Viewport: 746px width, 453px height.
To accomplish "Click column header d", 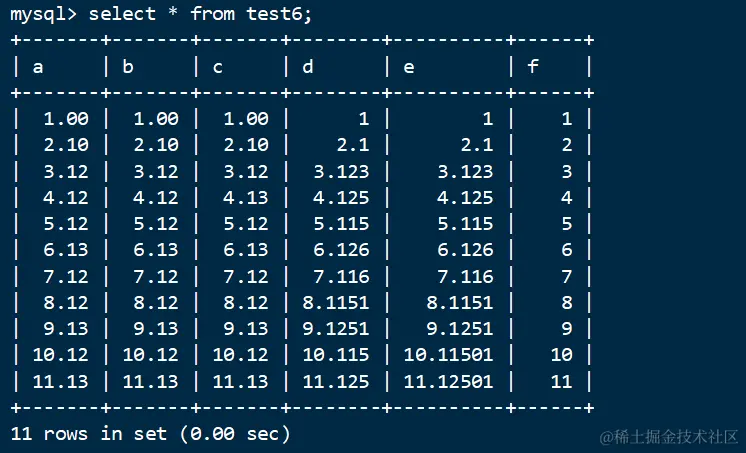I will click(x=308, y=66).
